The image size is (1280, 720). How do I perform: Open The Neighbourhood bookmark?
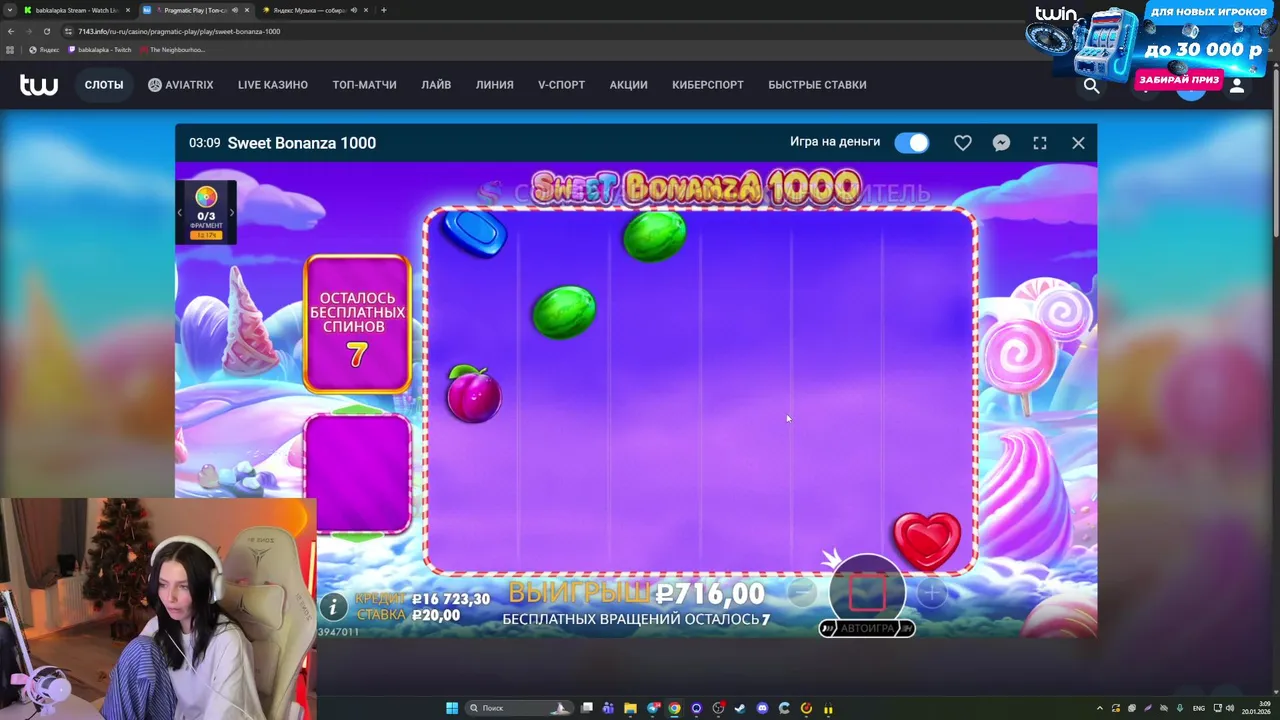[173, 49]
